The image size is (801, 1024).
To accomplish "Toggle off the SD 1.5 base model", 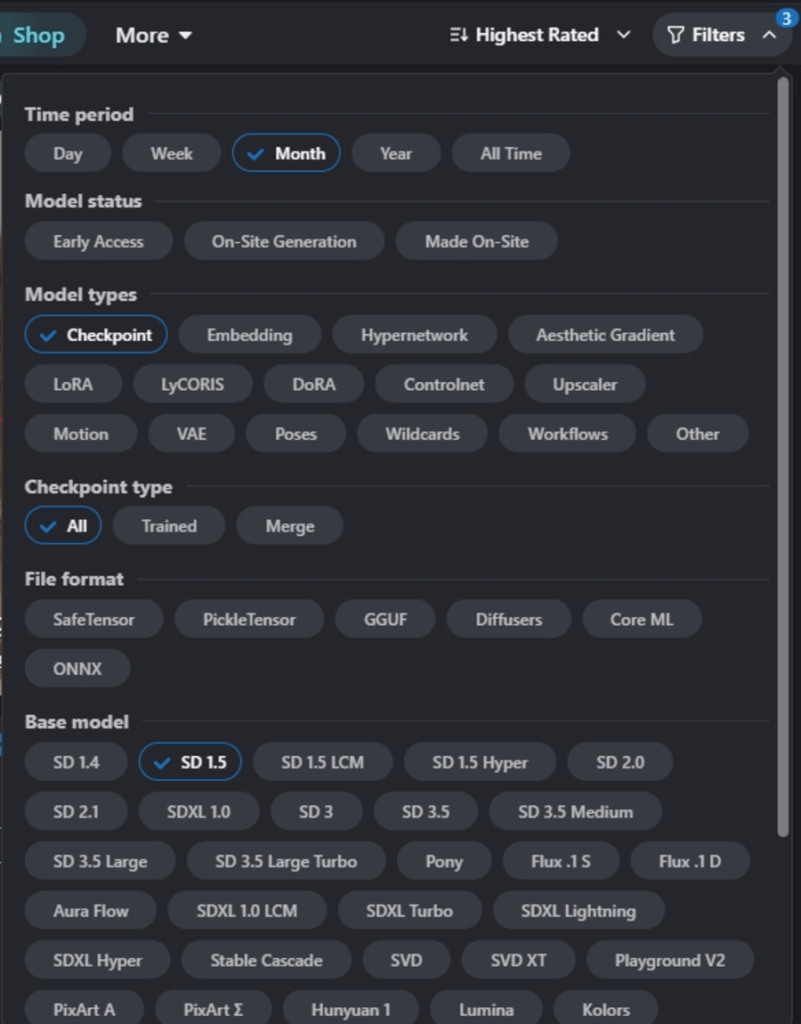I will point(190,762).
